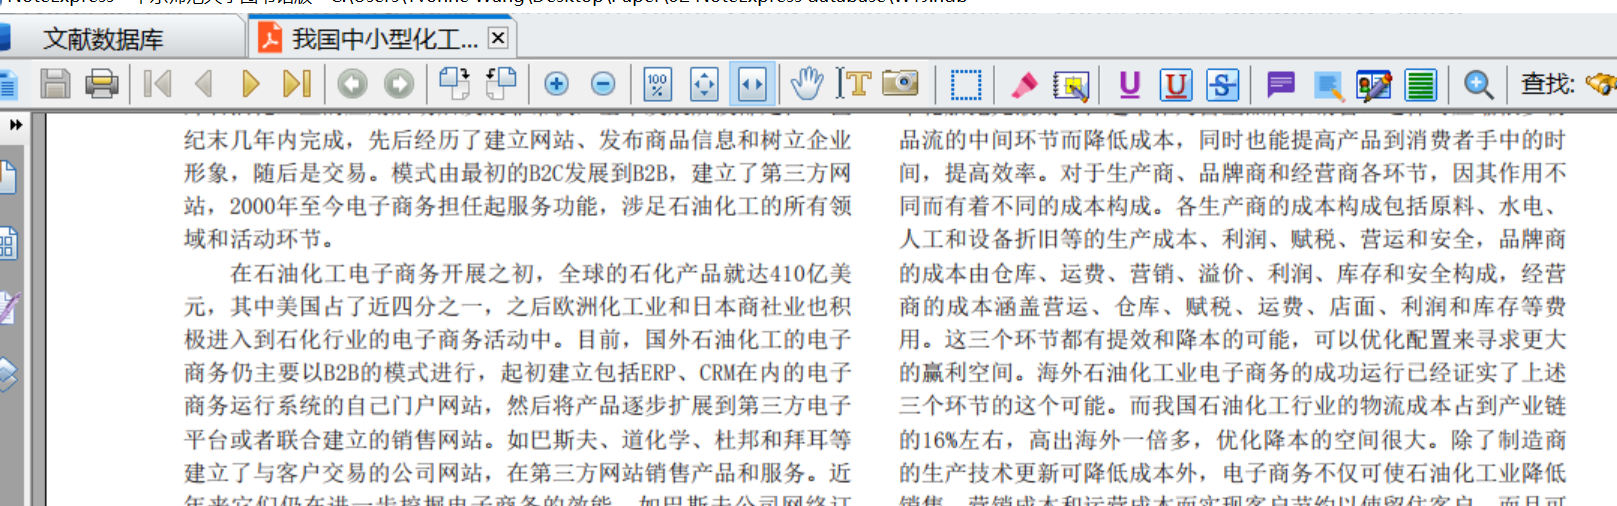Rotate page counterclockwise
The width and height of the screenshot is (1617, 506).
[x=501, y=84]
